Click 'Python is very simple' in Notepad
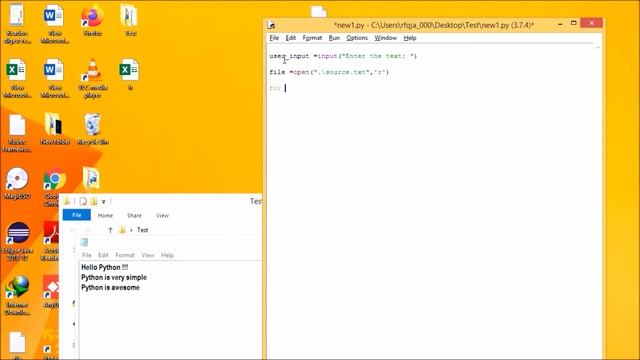 pos(114,278)
